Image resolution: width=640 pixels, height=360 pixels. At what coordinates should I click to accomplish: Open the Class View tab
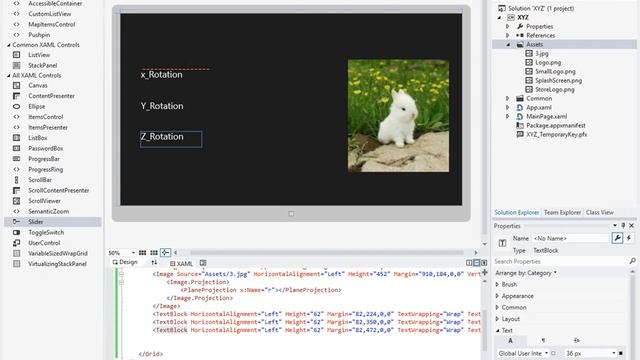click(600, 212)
